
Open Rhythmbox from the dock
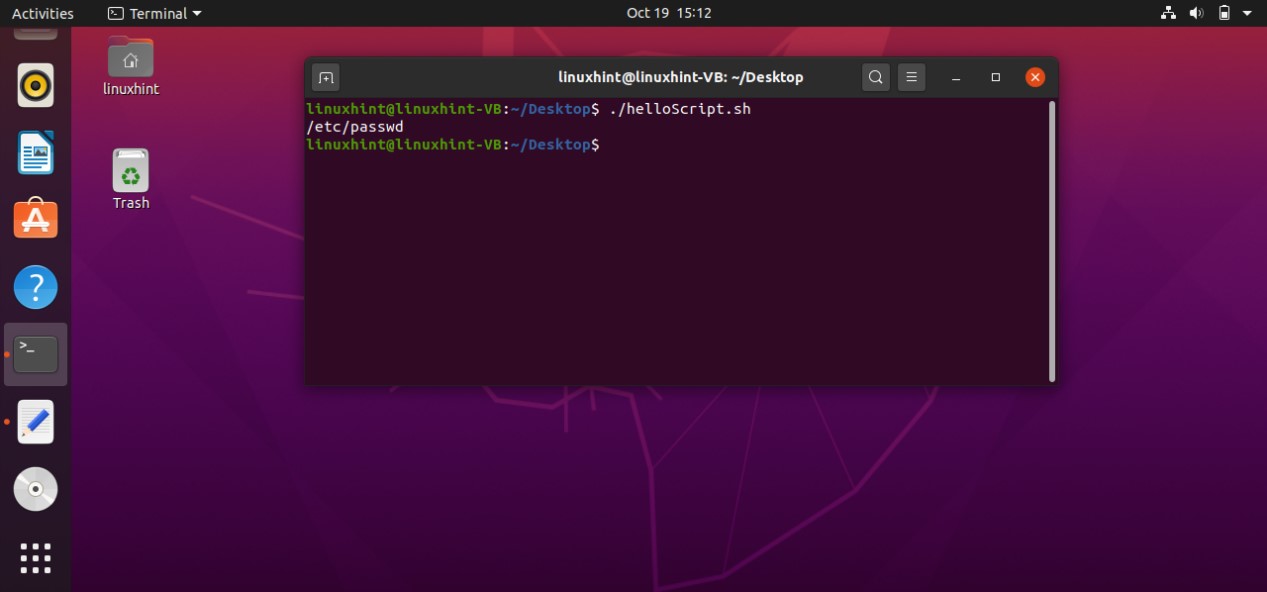click(x=36, y=87)
